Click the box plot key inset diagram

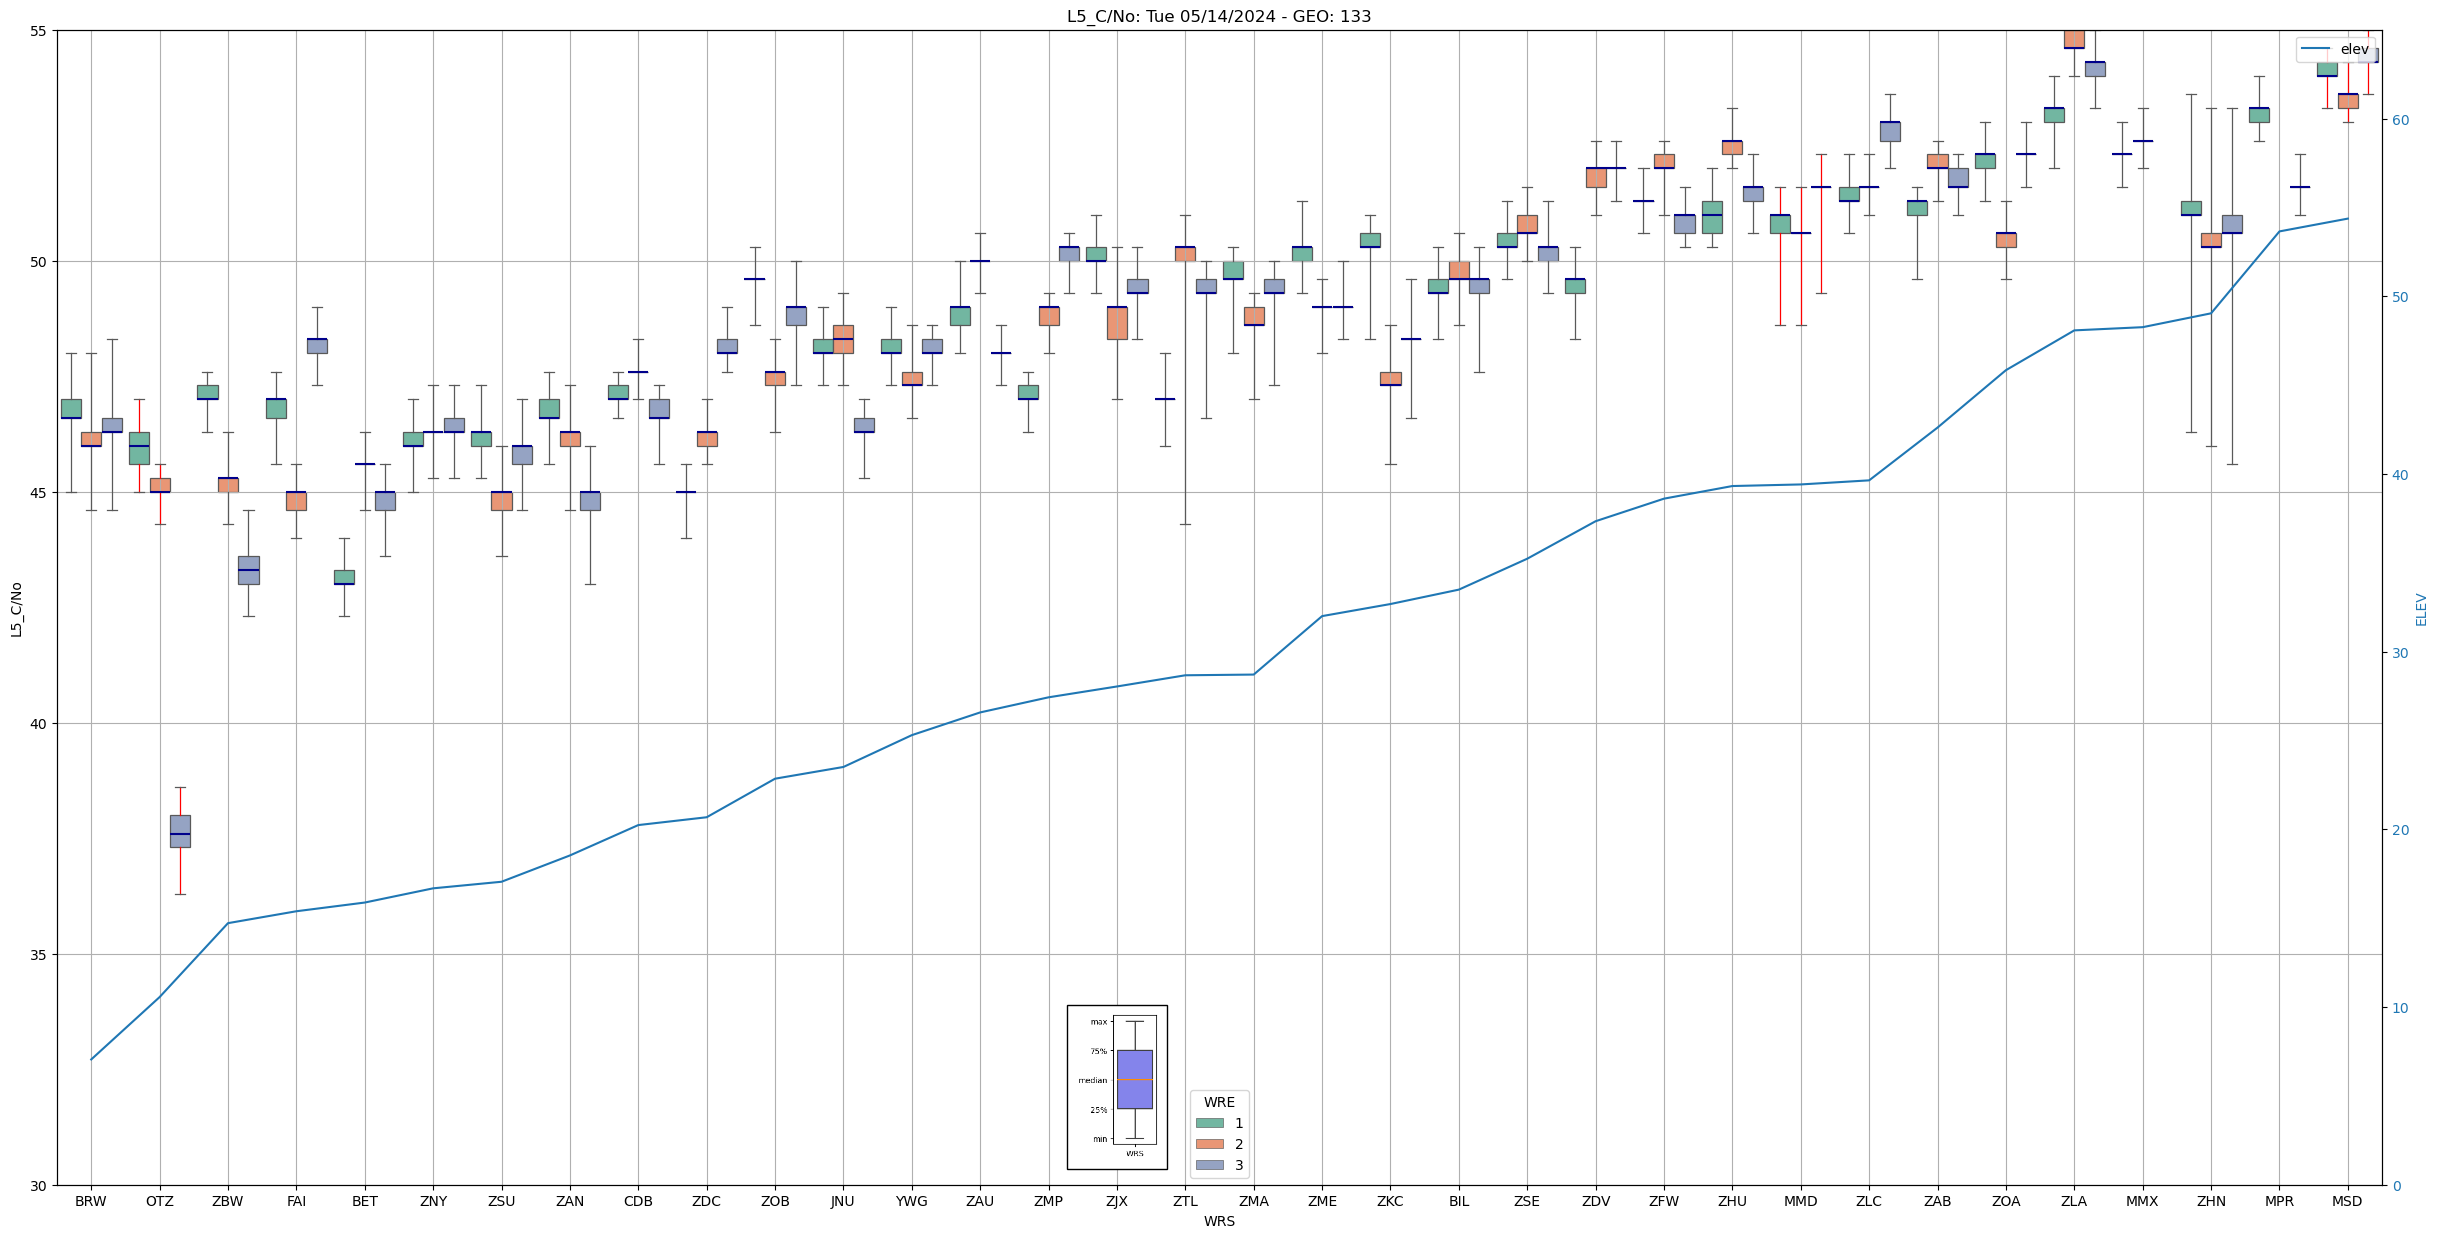(x=1117, y=1087)
